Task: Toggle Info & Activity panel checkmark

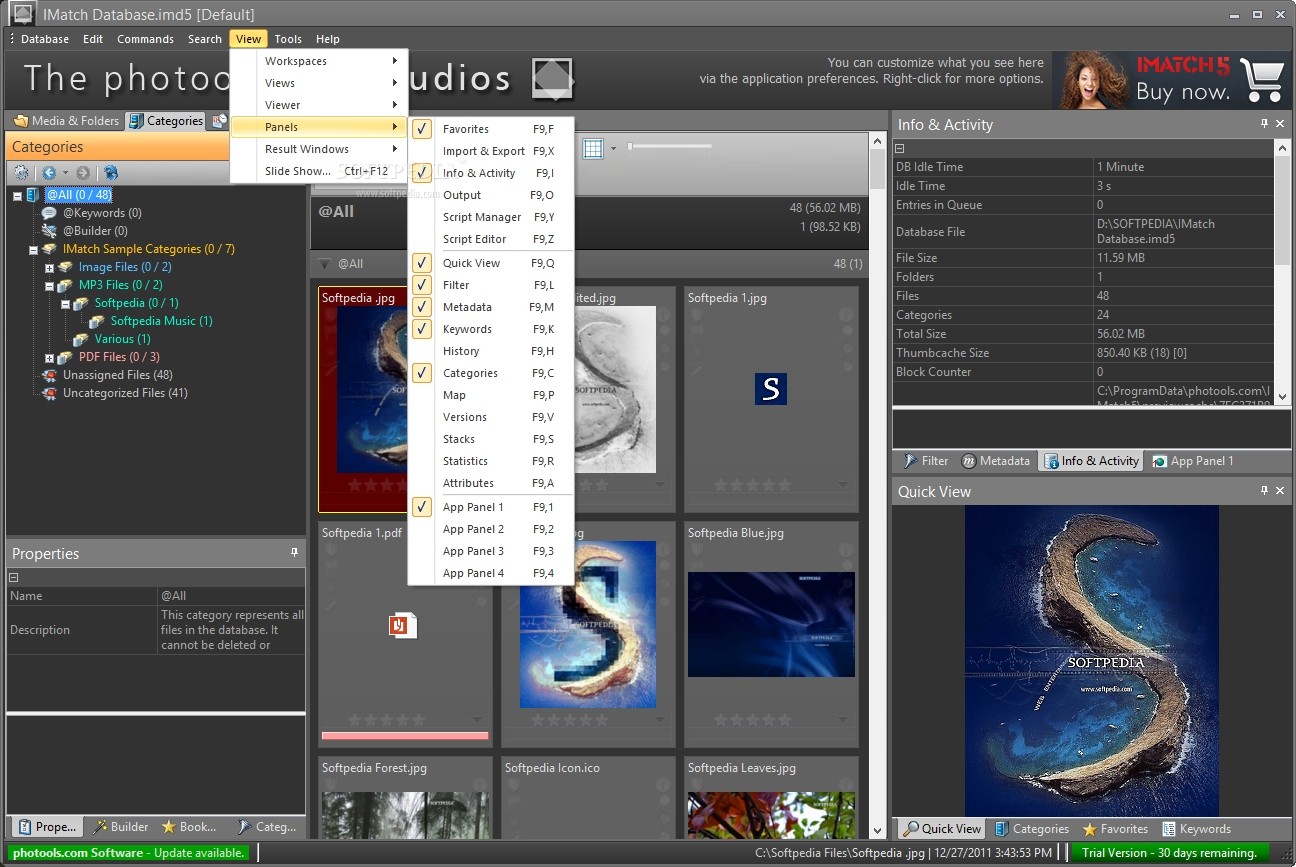Action: coord(422,173)
